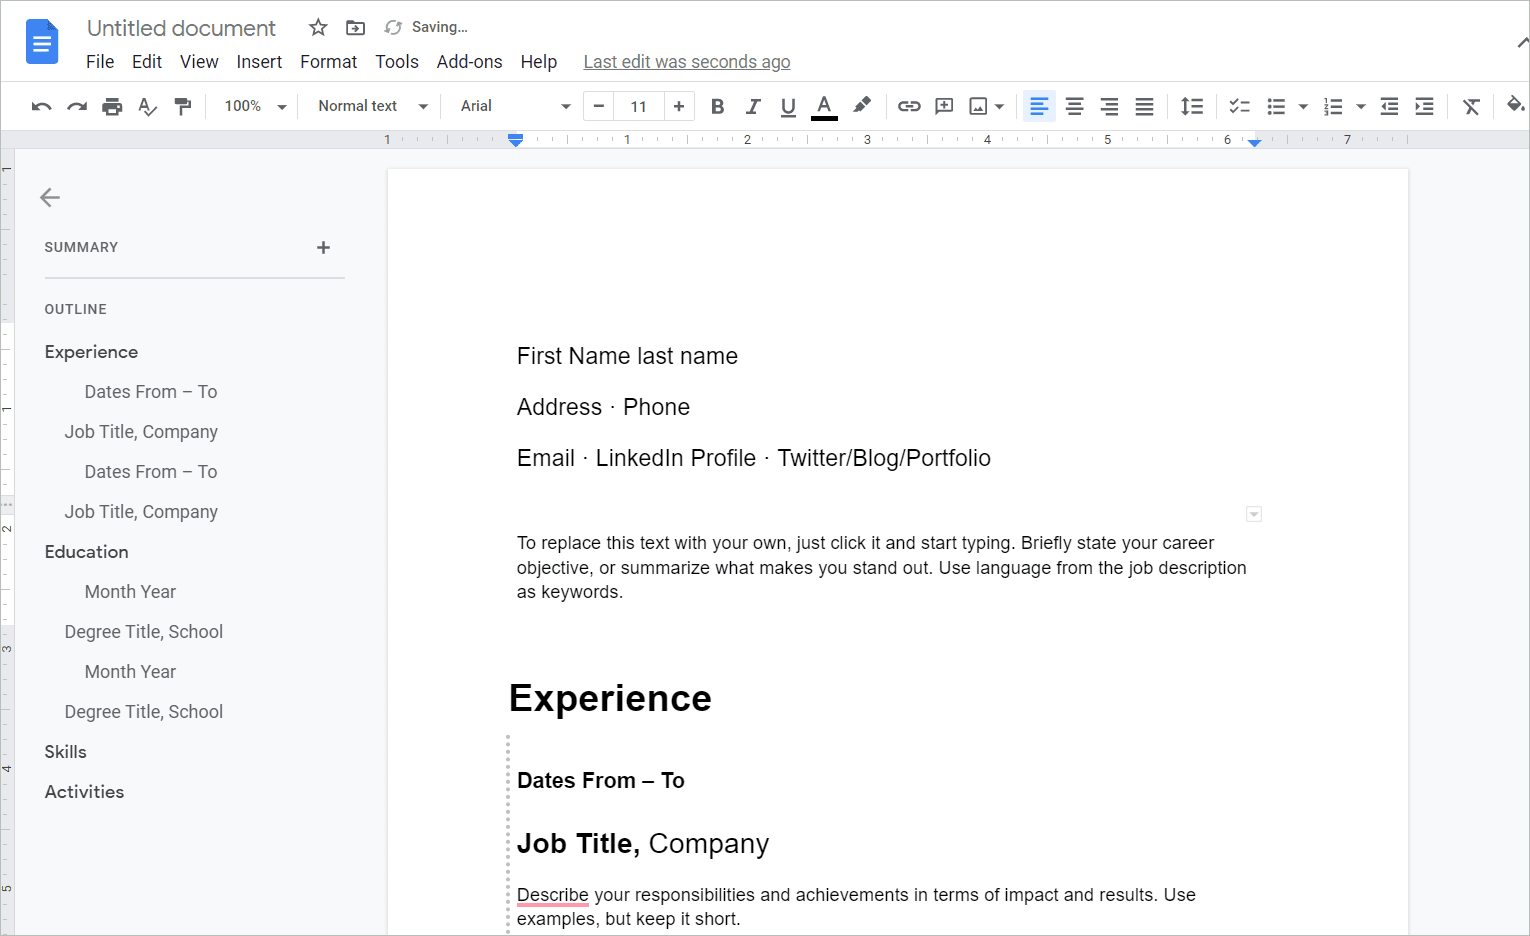Add a comment via the comment icon
The width and height of the screenshot is (1530, 936).
tap(944, 105)
